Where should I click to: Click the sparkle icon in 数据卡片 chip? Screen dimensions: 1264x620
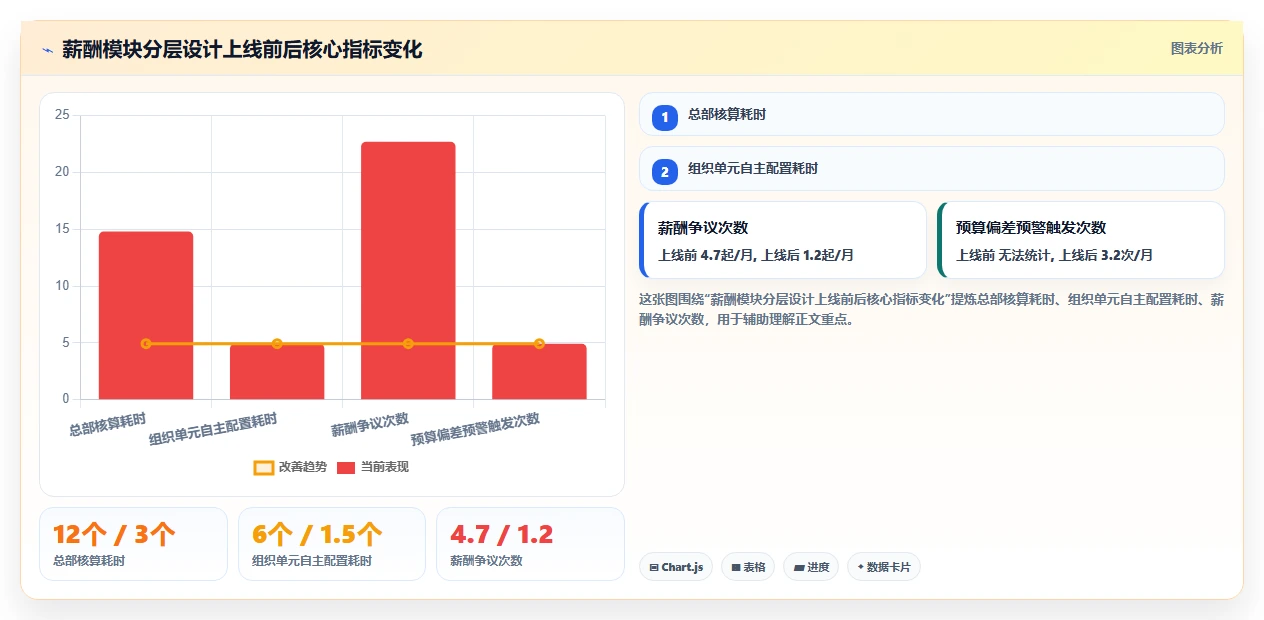861,567
